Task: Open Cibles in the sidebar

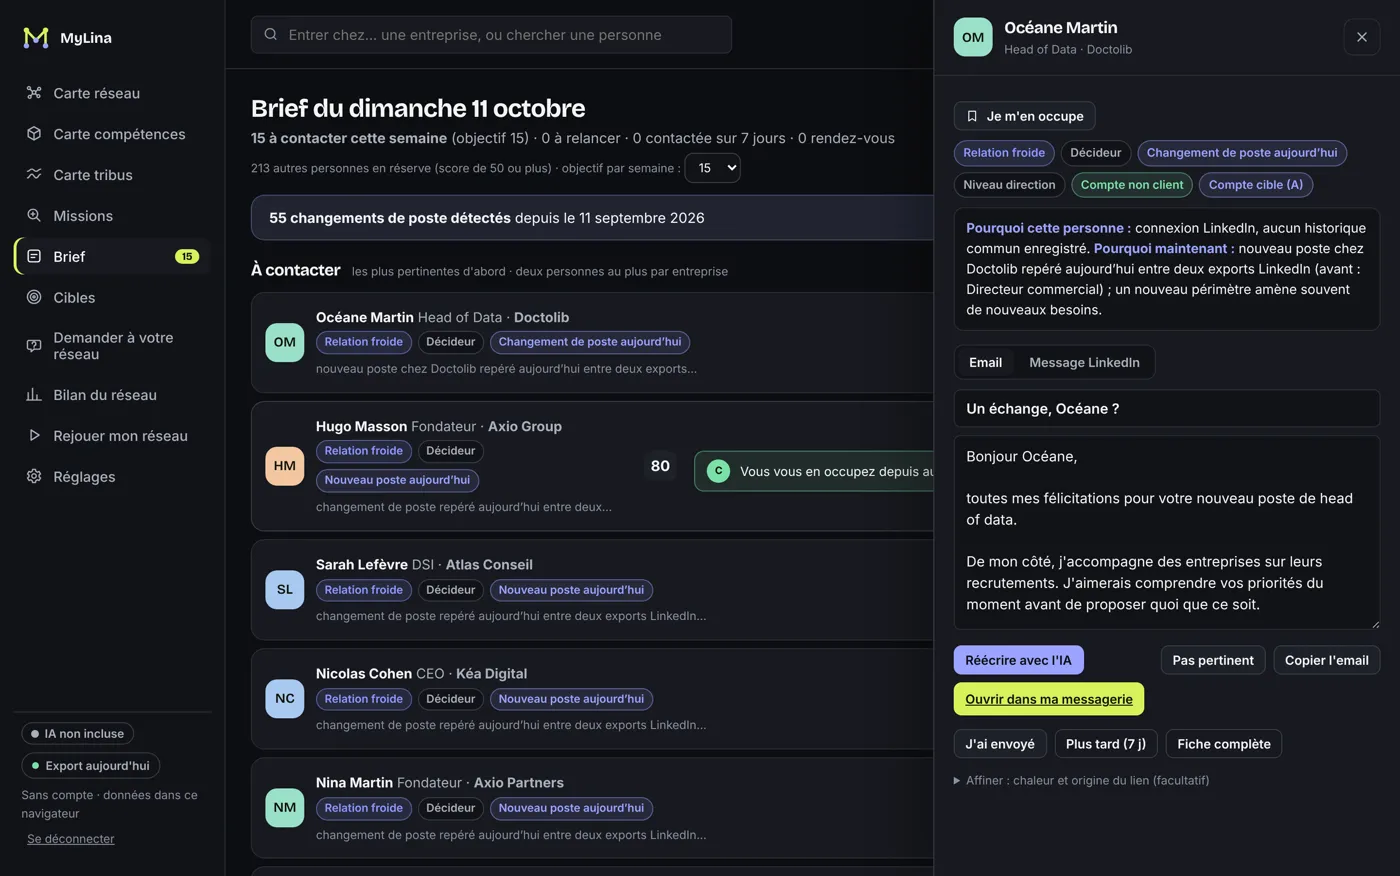Action: pos(112,298)
